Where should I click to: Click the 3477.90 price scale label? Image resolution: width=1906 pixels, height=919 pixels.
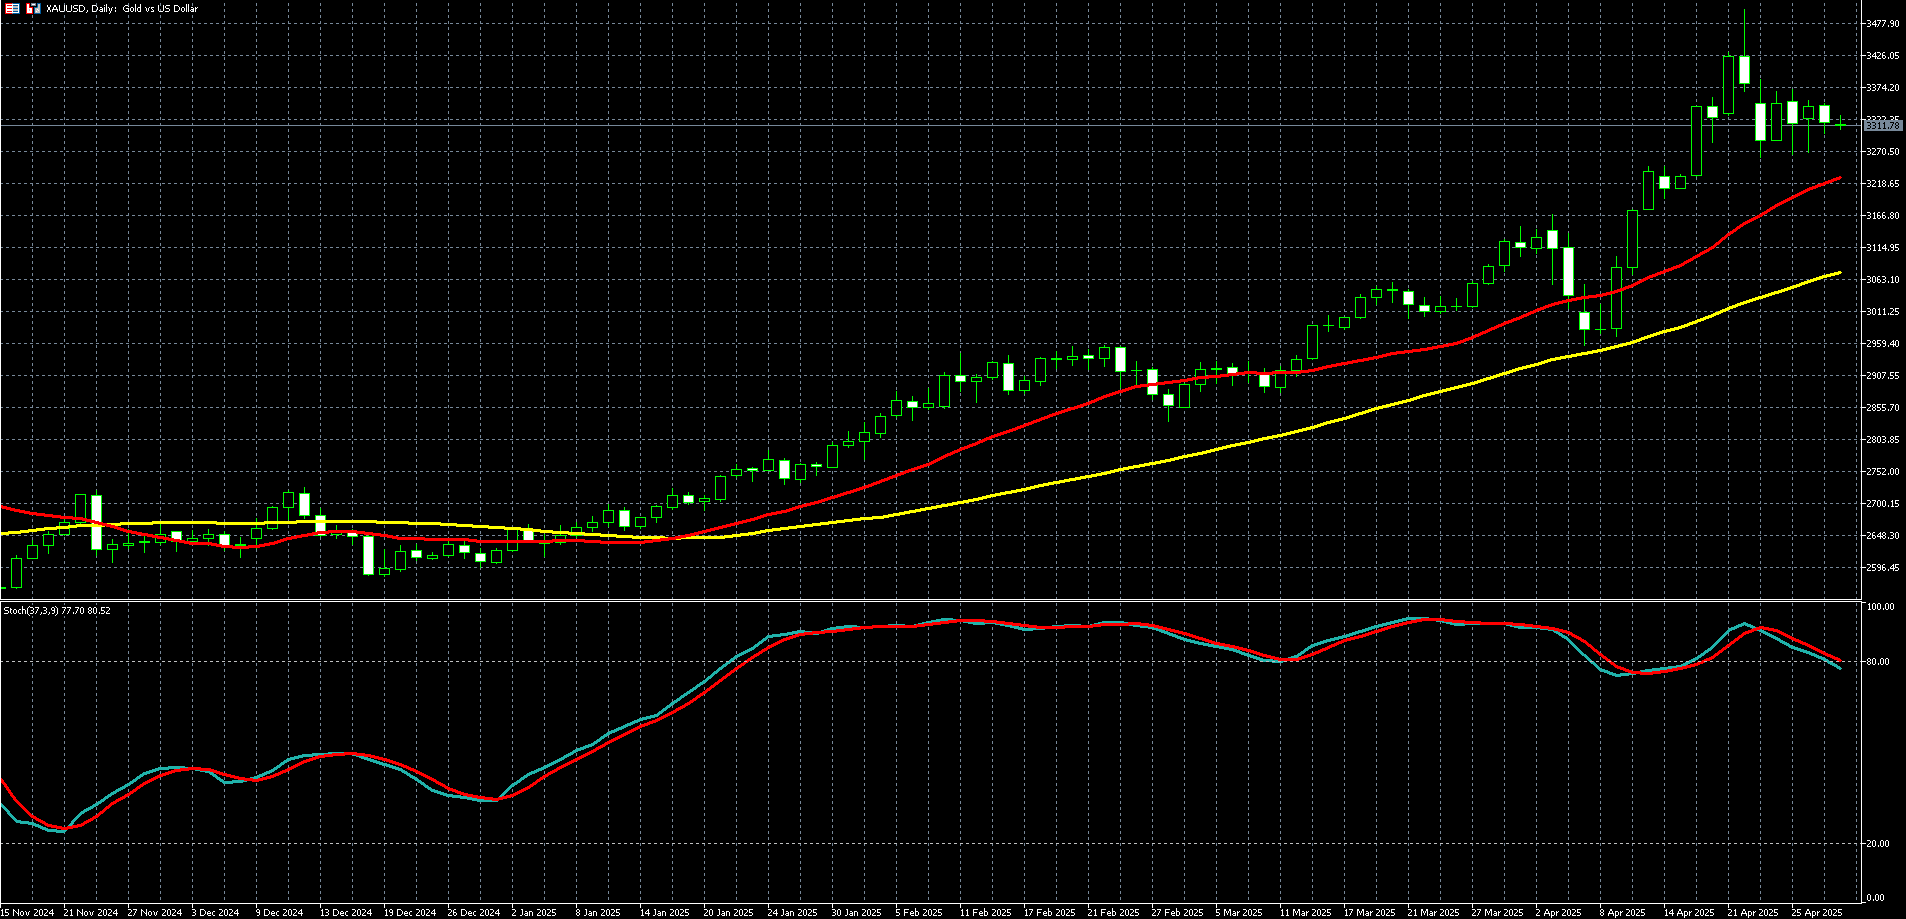tap(1882, 24)
